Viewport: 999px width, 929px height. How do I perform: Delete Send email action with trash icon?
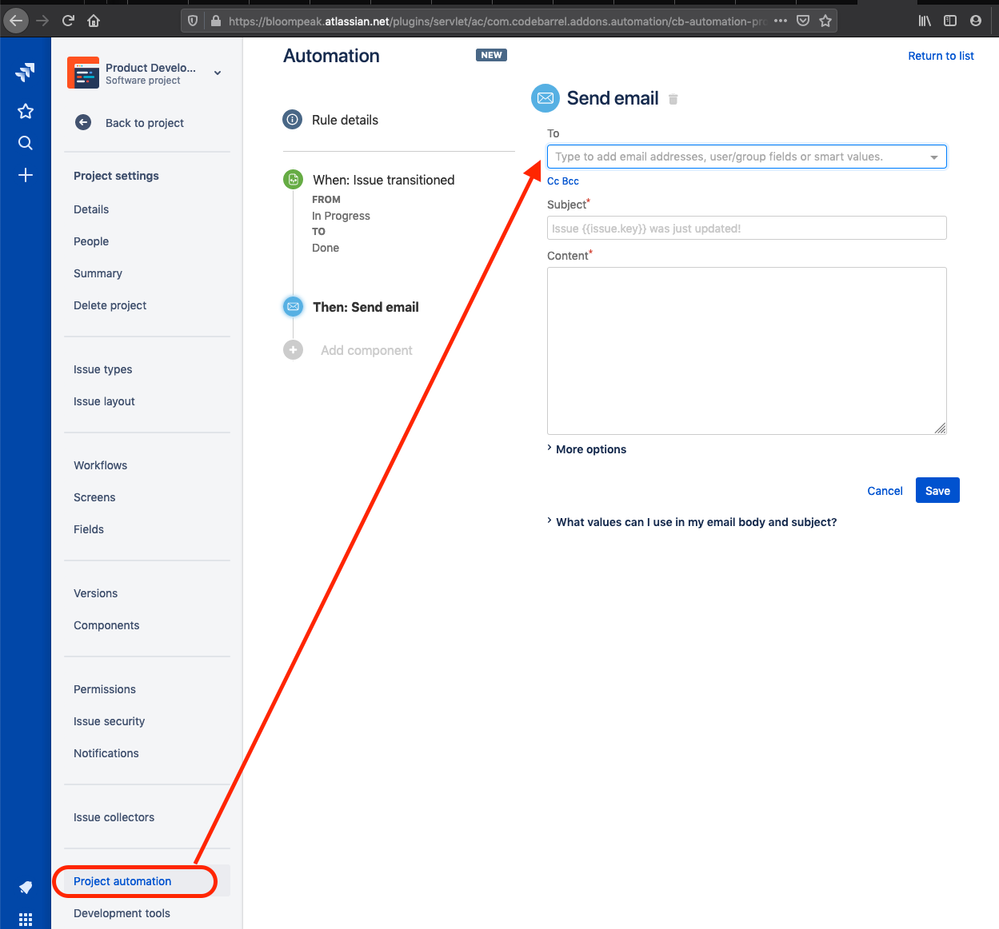[673, 99]
